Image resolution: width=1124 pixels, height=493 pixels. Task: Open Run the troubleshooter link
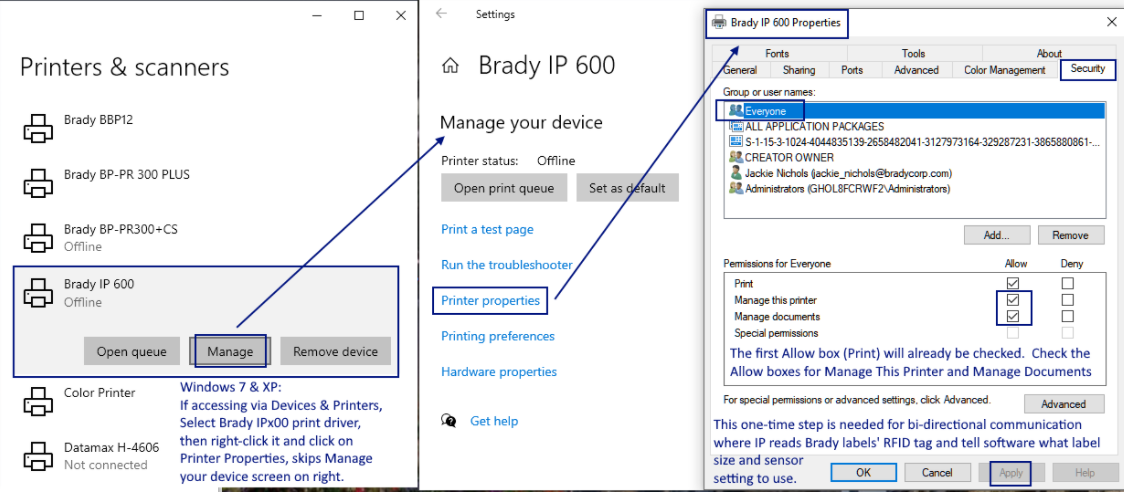pyautogui.click(x=507, y=265)
